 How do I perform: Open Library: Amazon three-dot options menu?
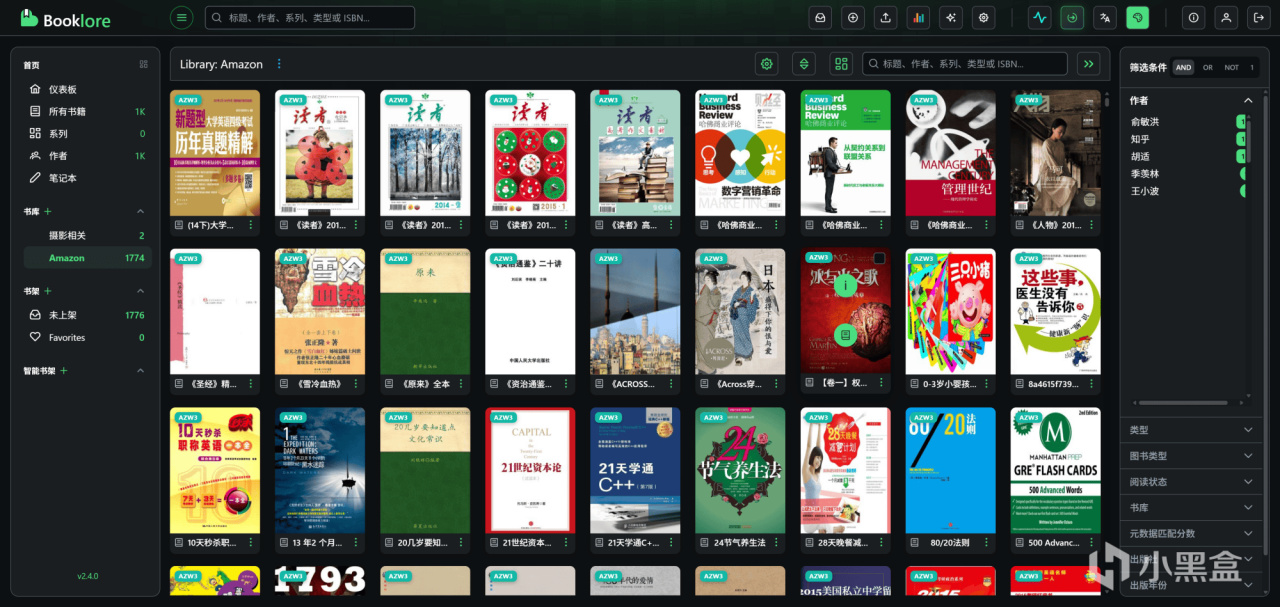click(x=279, y=64)
